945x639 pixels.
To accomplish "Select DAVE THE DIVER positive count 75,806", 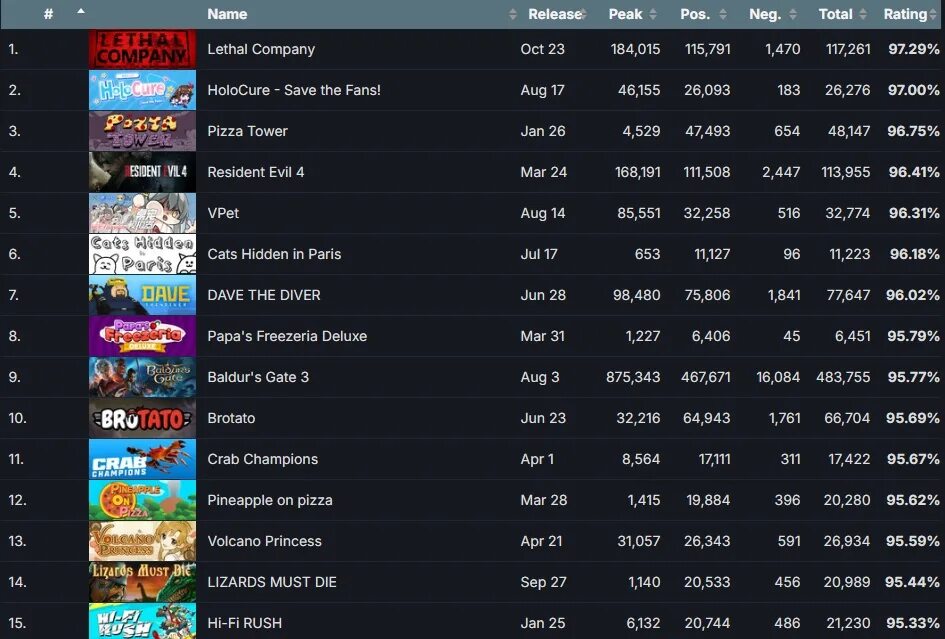I will (x=707, y=295).
